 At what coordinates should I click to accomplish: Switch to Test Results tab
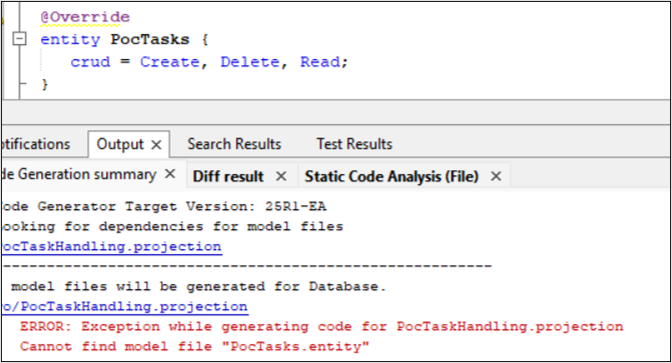[x=354, y=144]
